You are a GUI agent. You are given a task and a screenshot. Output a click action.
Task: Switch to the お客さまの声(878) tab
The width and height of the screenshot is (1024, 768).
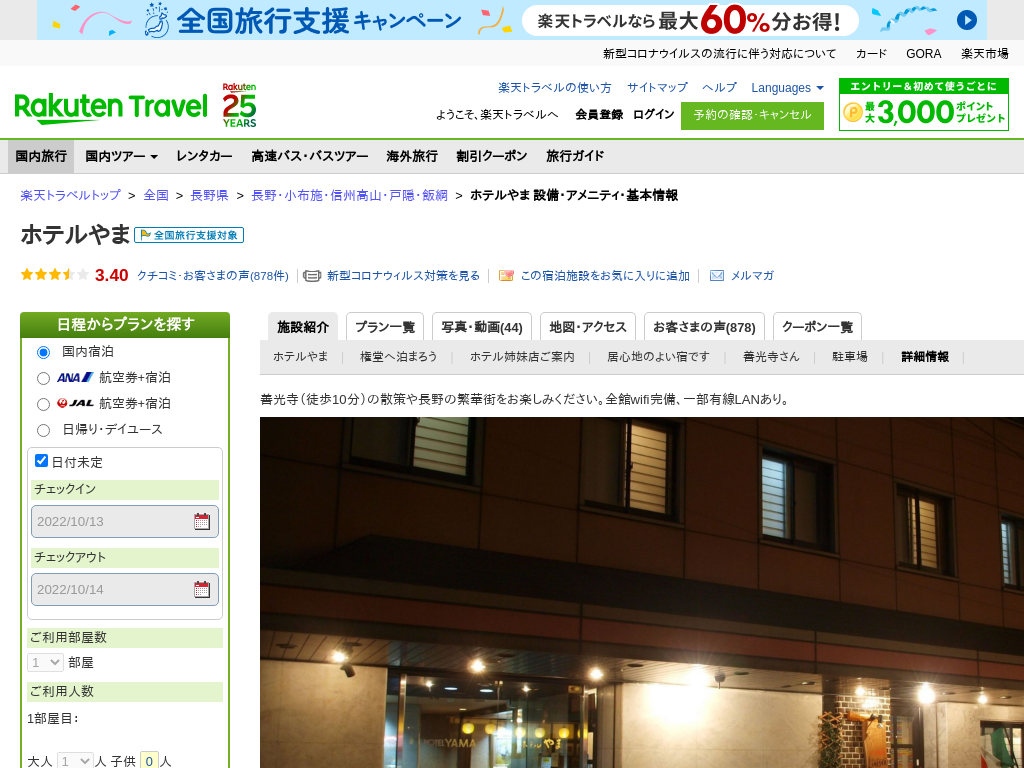704,327
